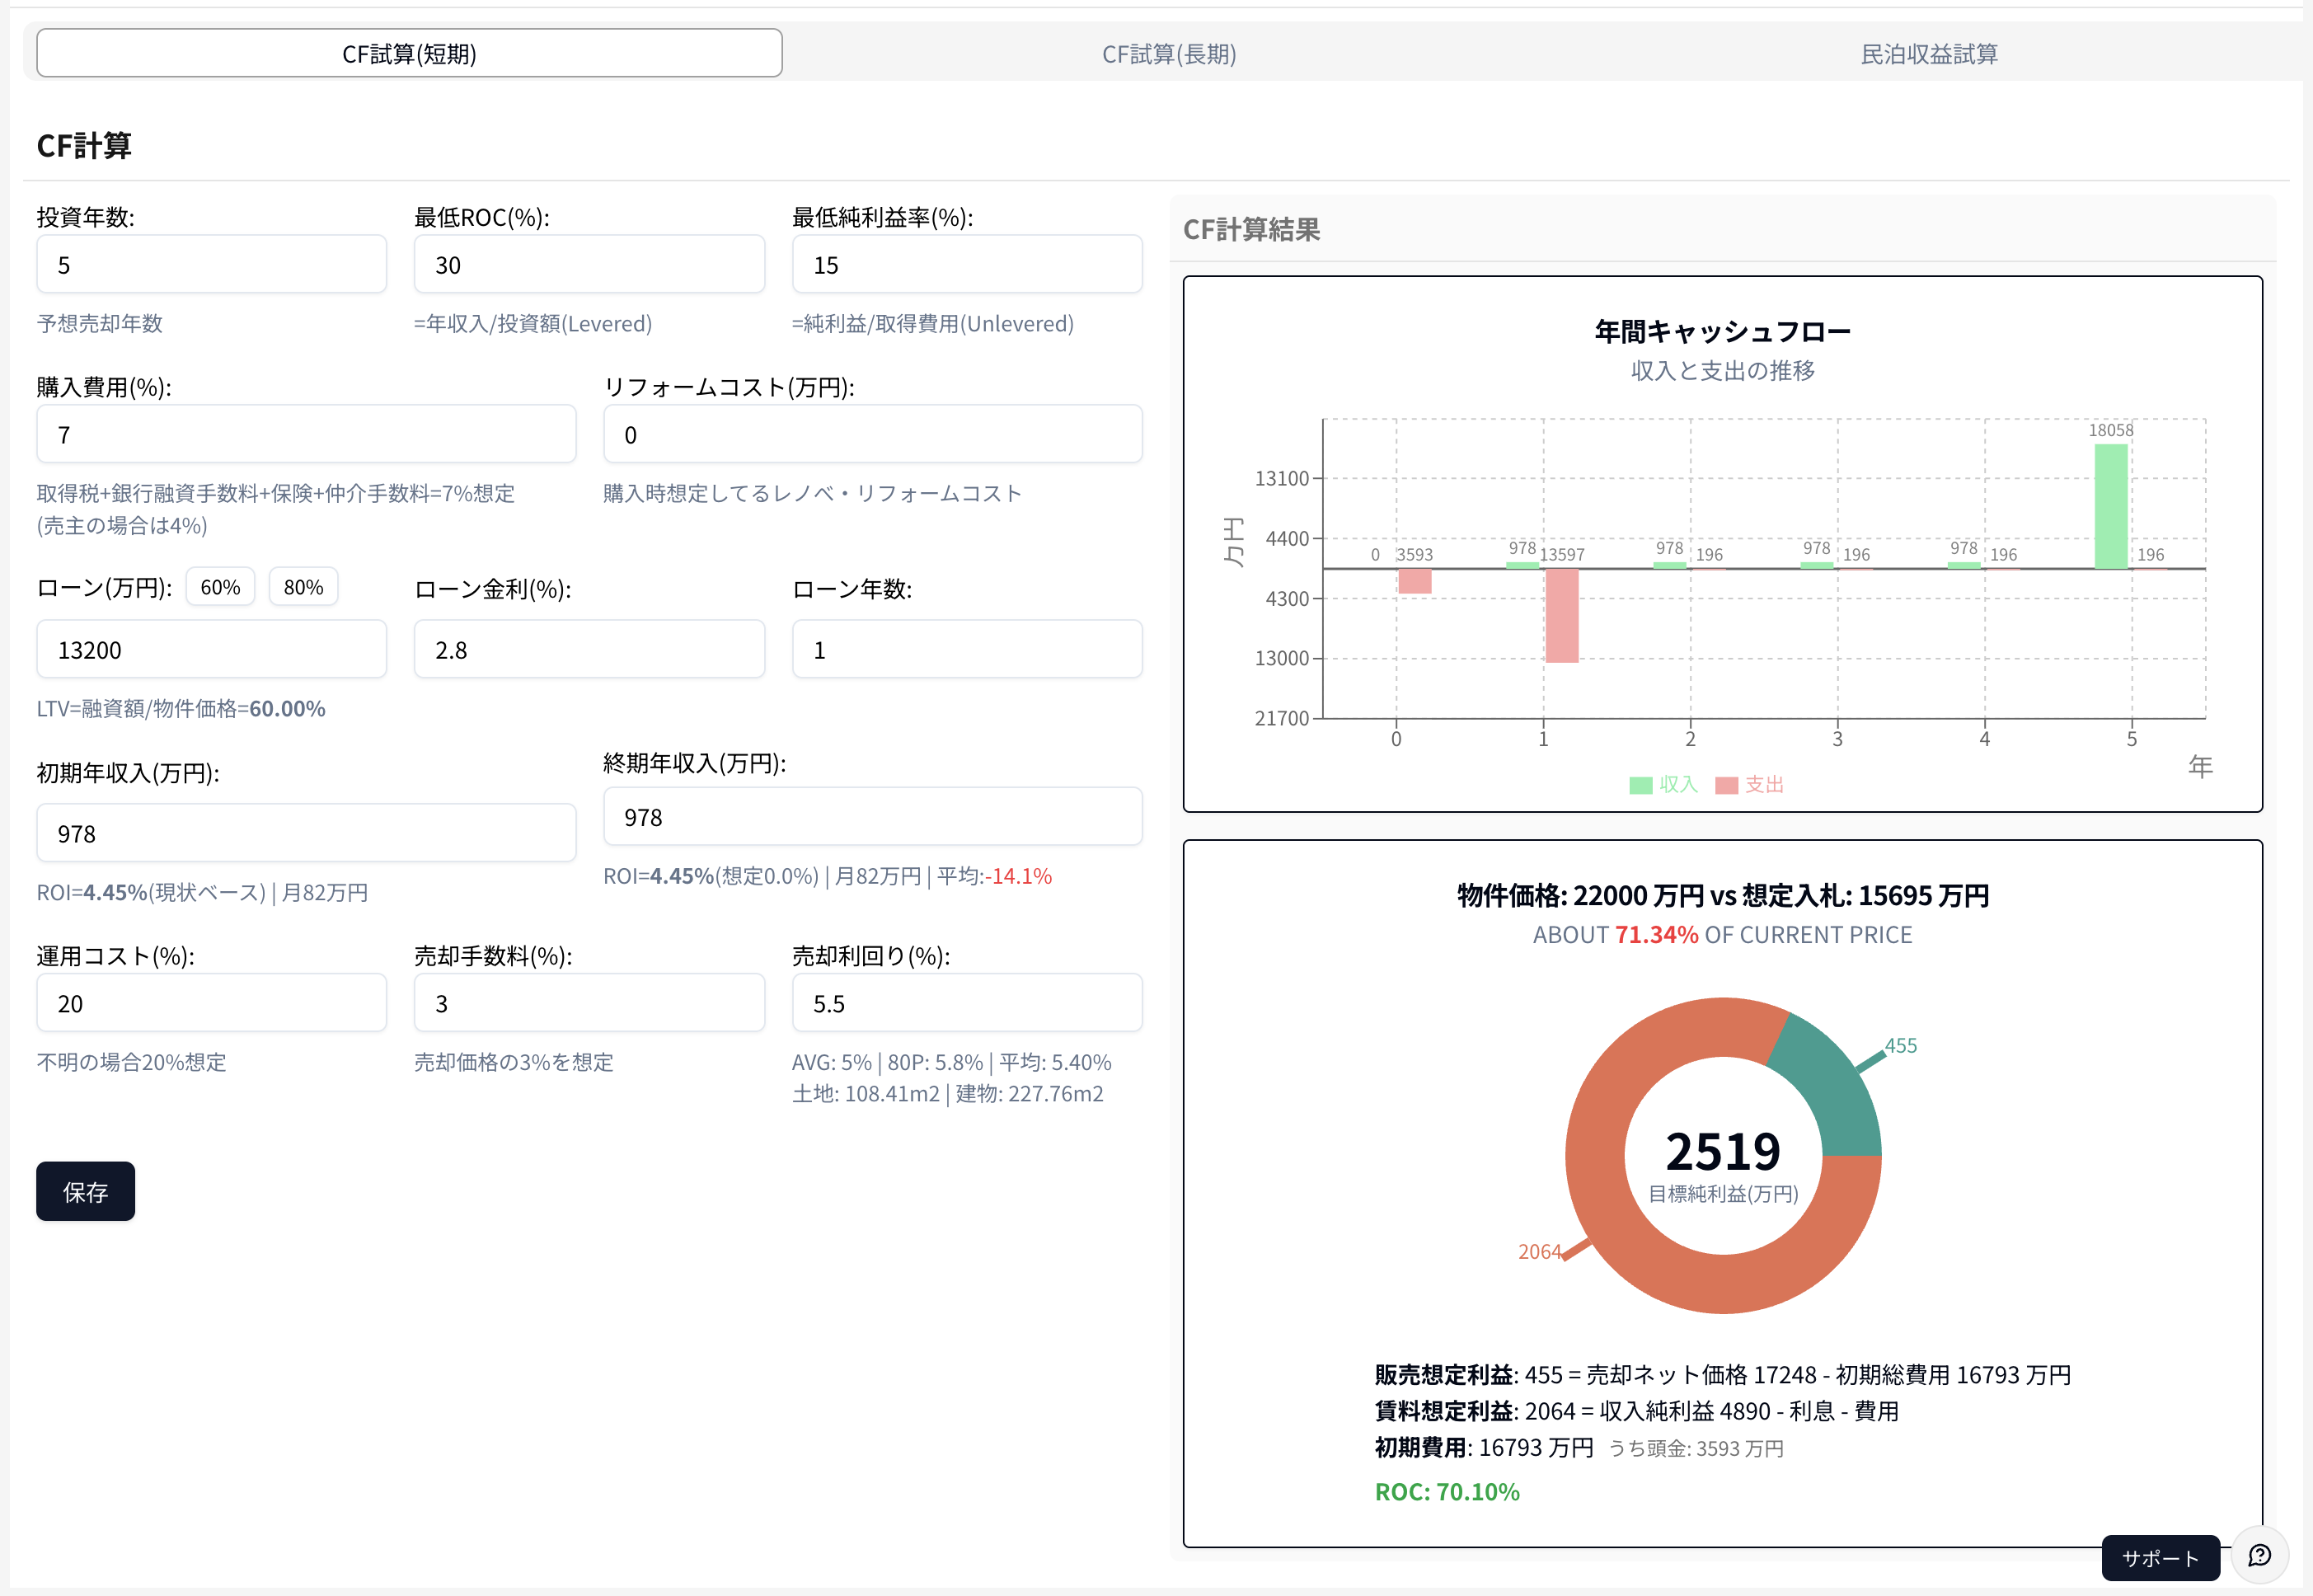The width and height of the screenshot is (2313, 1596).
Task: Click the 最低ROC(%) input field
Action: [589, 265]
